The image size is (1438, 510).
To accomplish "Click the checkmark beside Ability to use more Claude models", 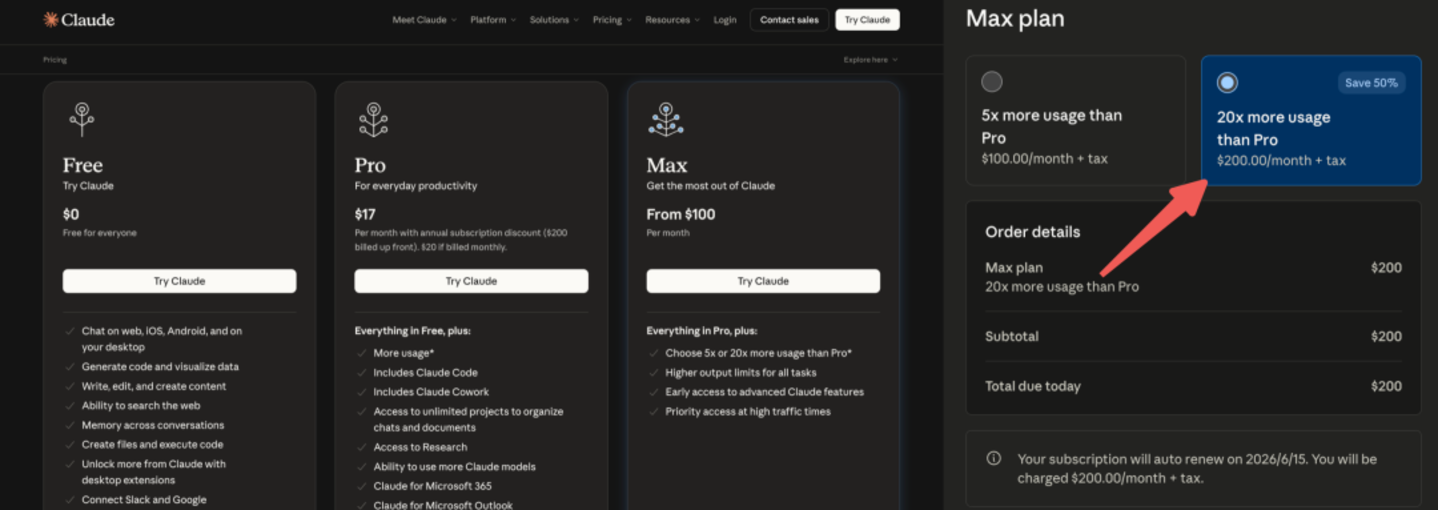I will pyautogui.click(x=361, y=467).
